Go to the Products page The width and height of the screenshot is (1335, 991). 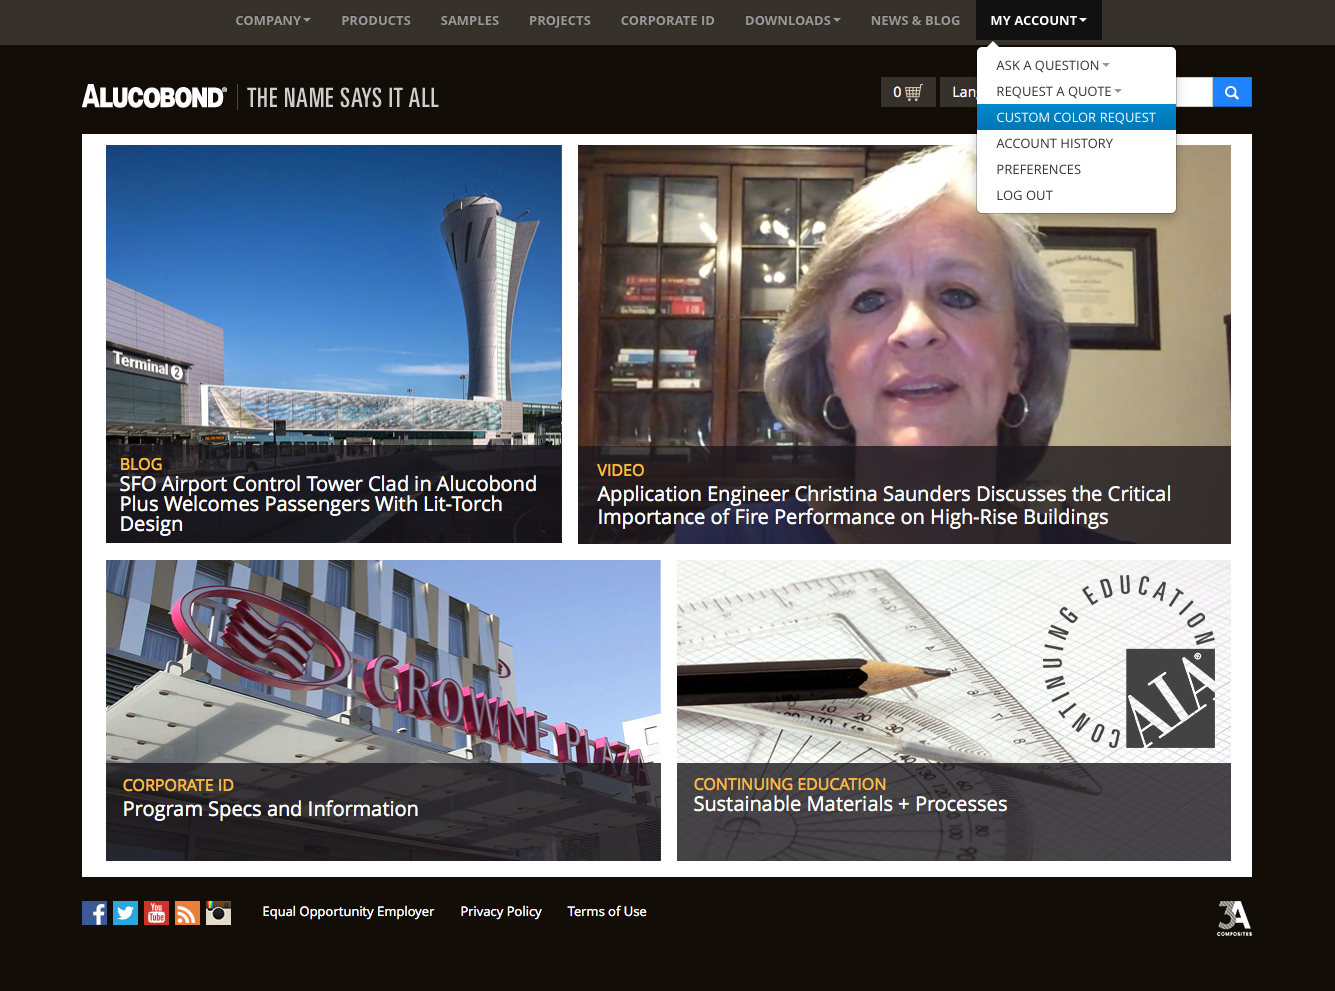[x=375, y=21]
